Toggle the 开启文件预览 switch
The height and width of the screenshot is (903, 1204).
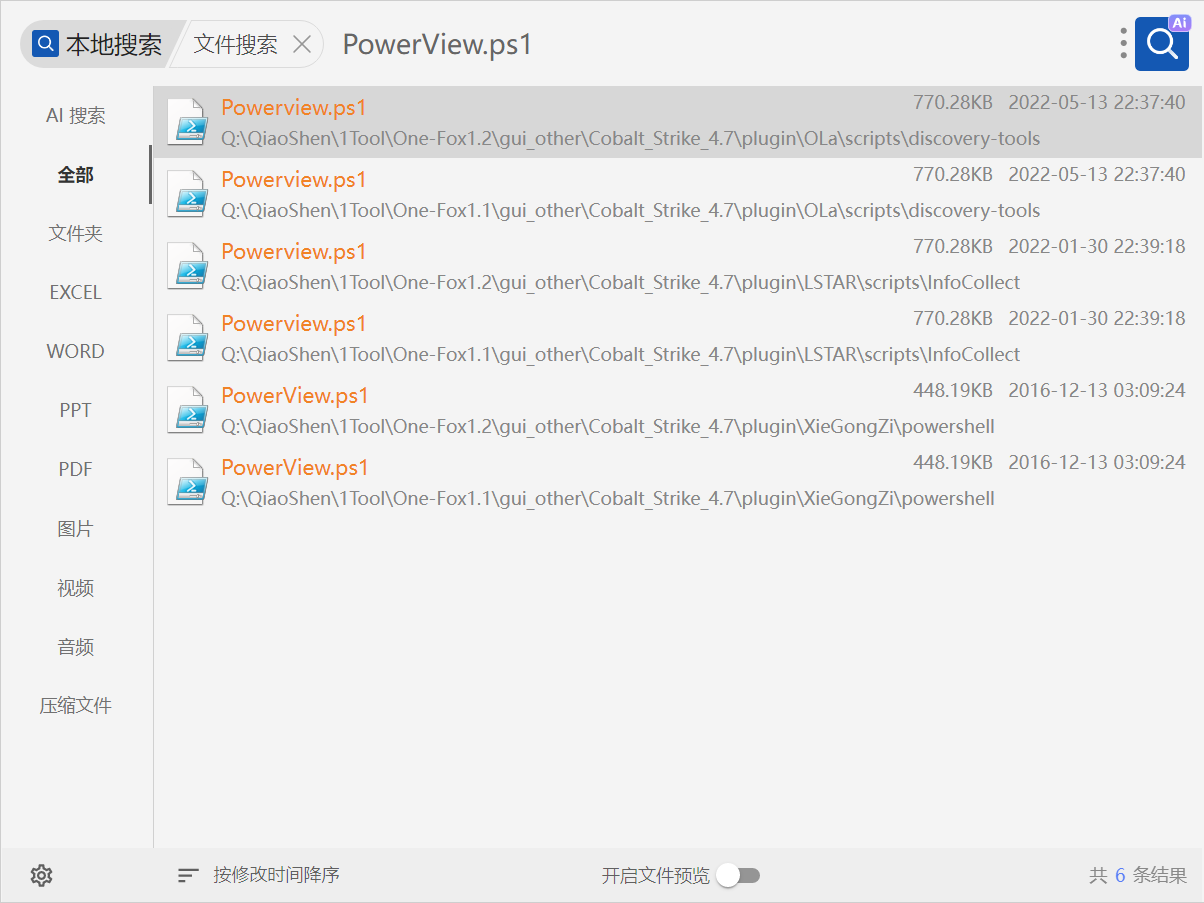(738, 876)
